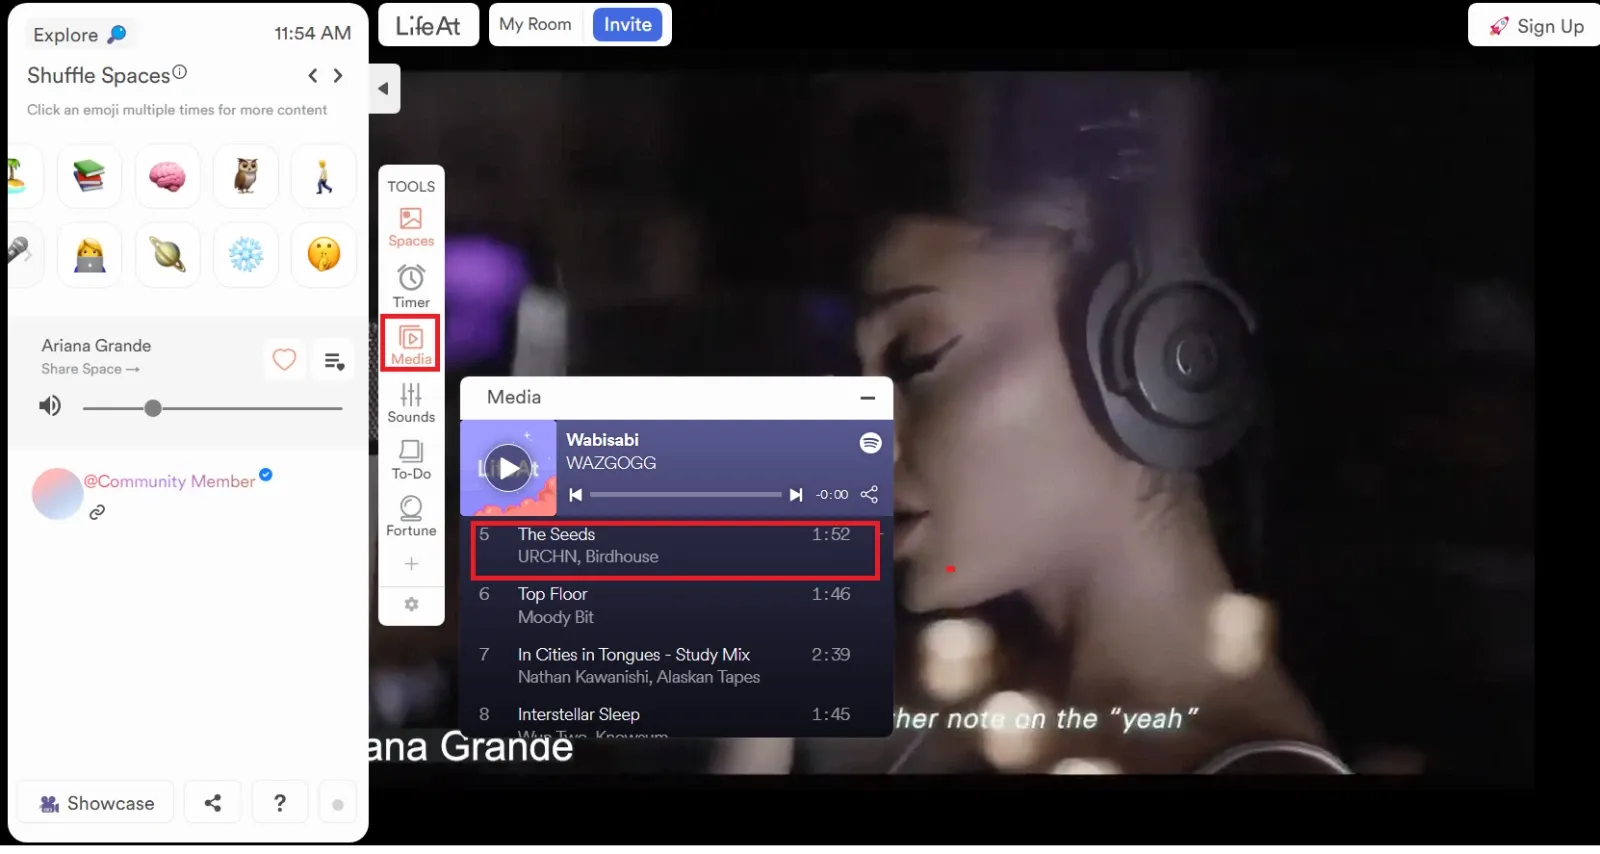Click the Wabisabi album art thumbnail
1600x854 pixels.
508,468
